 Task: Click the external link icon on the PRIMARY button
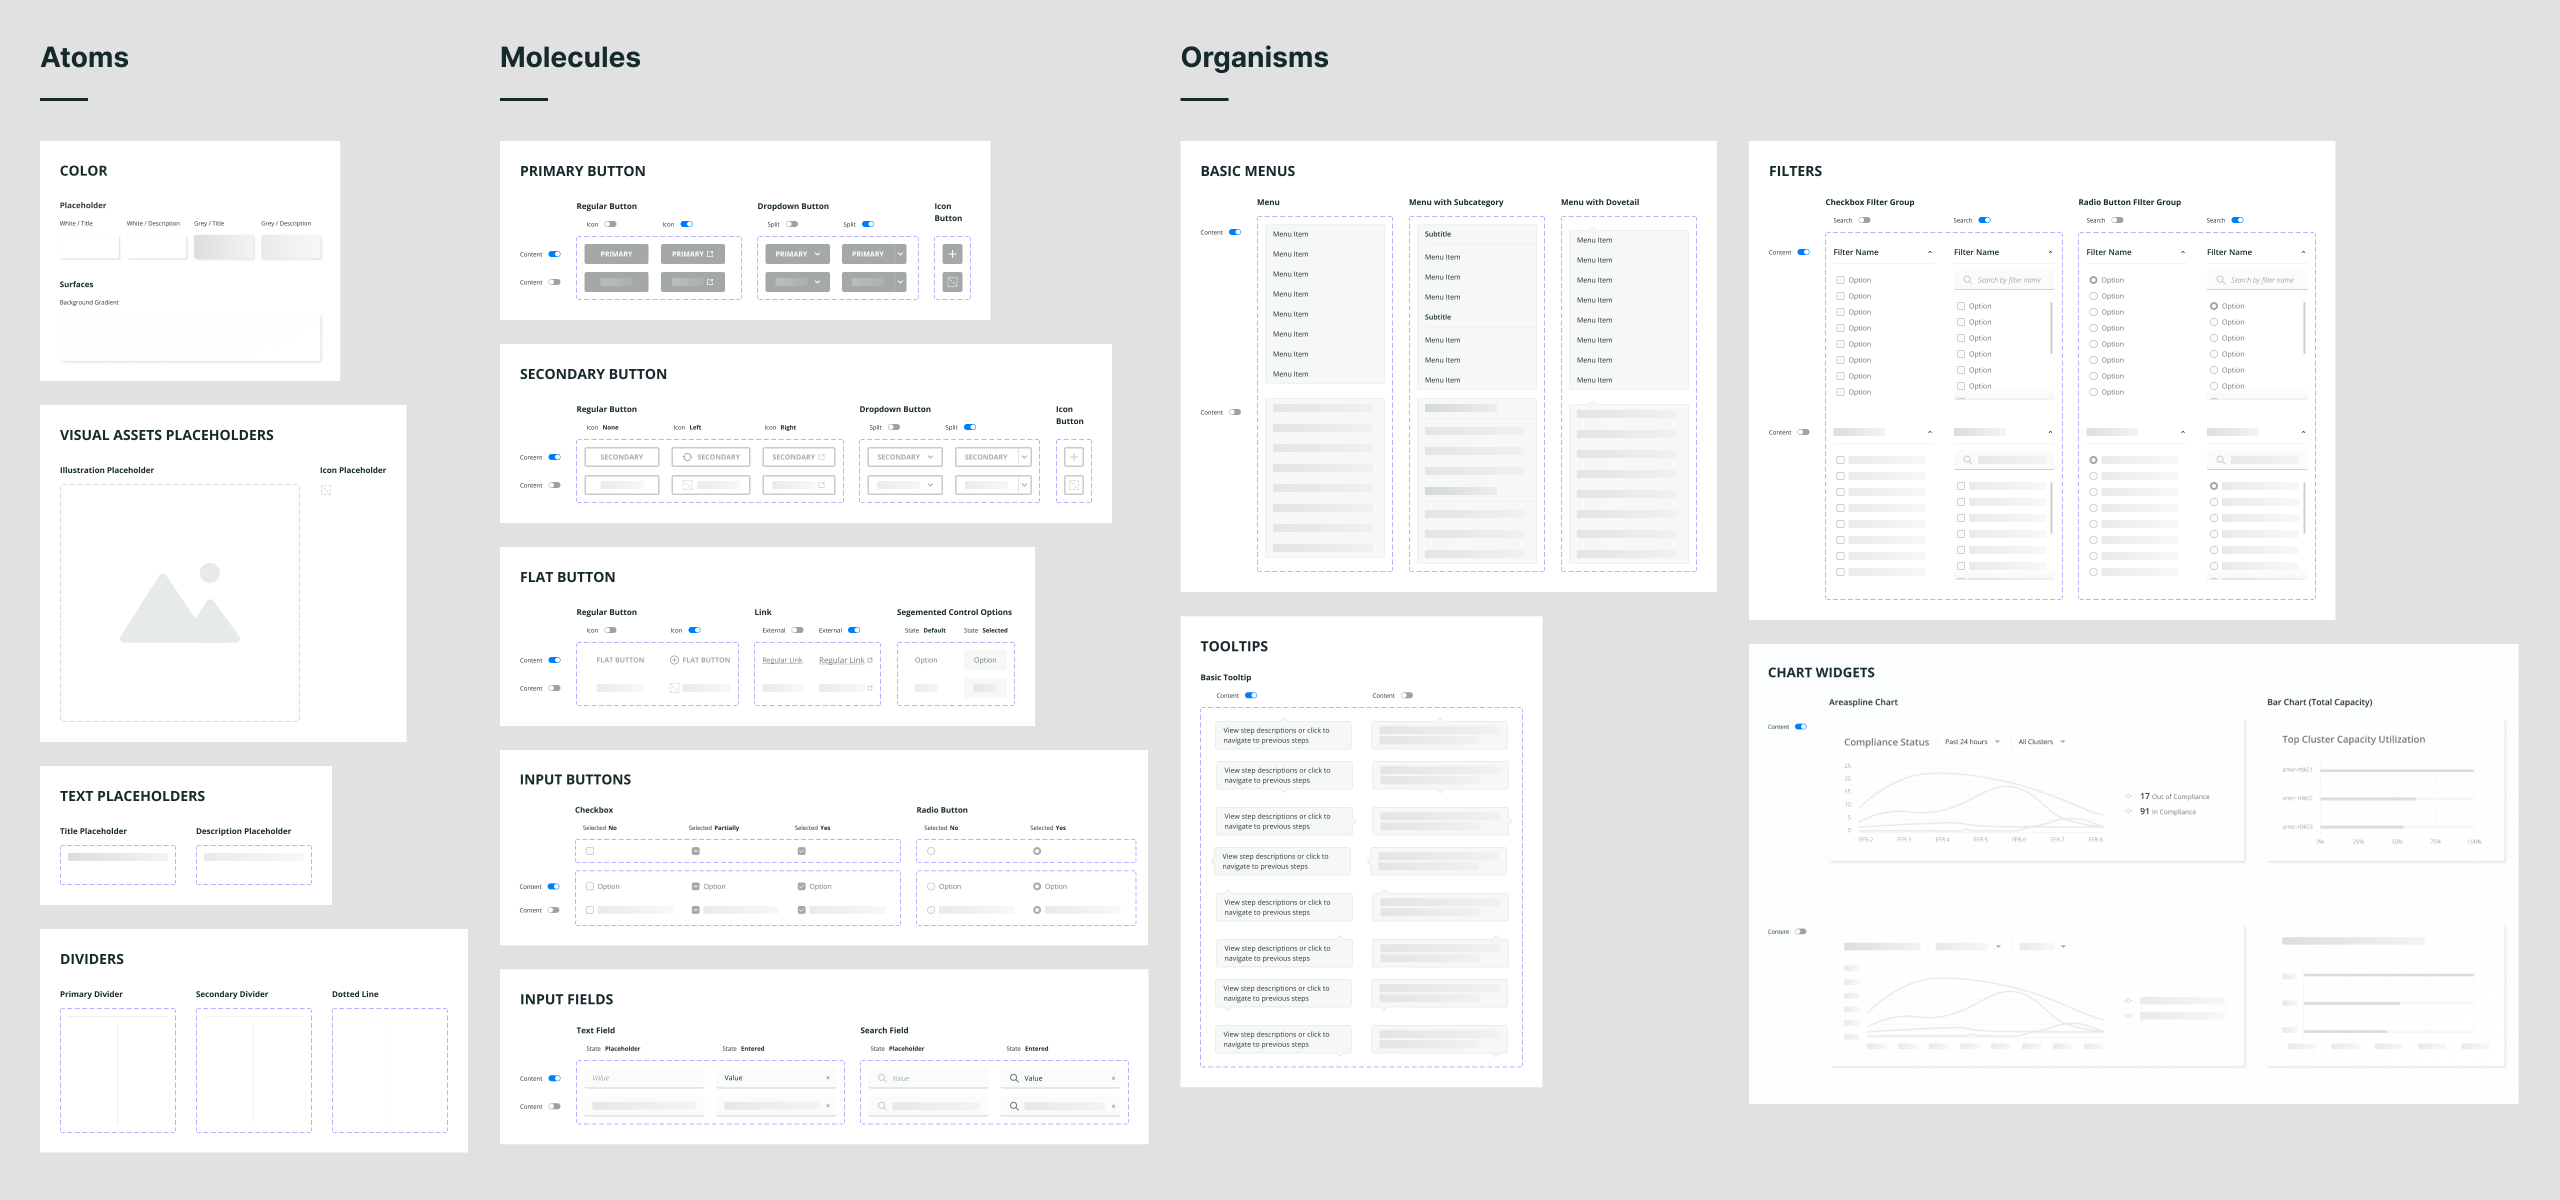coord(710,253)
